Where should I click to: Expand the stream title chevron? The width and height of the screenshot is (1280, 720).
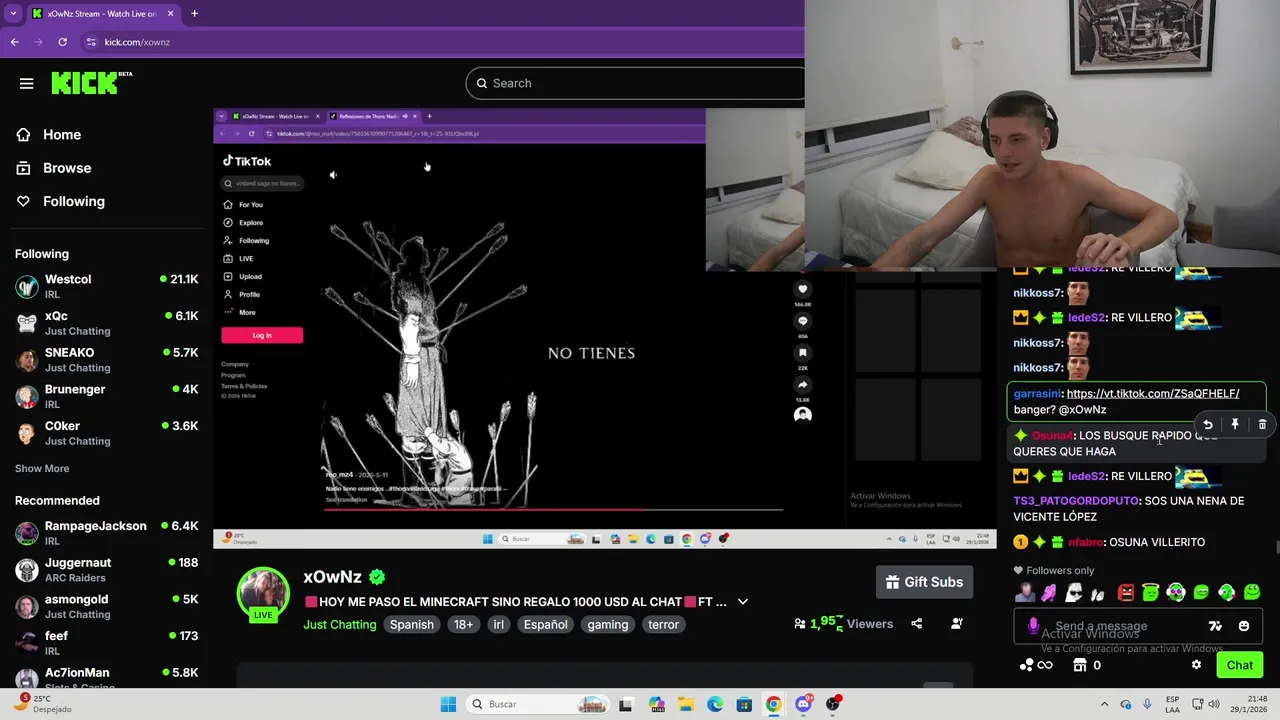742,602
